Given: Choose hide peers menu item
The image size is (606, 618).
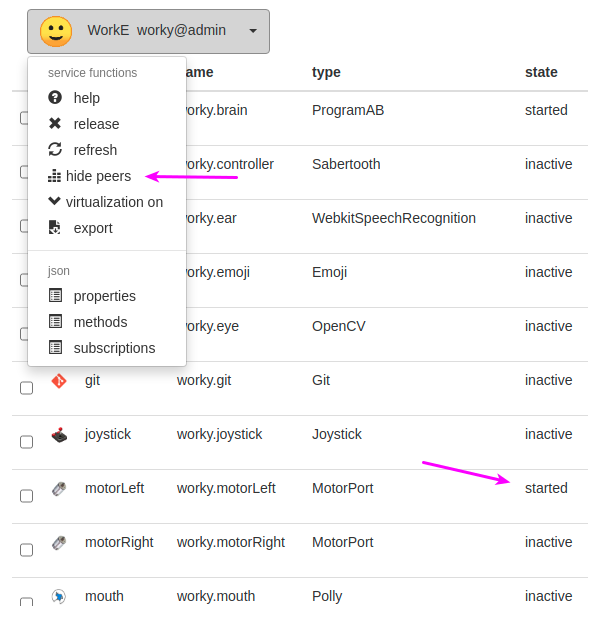Looking at the screenshot, I should 99,176.
